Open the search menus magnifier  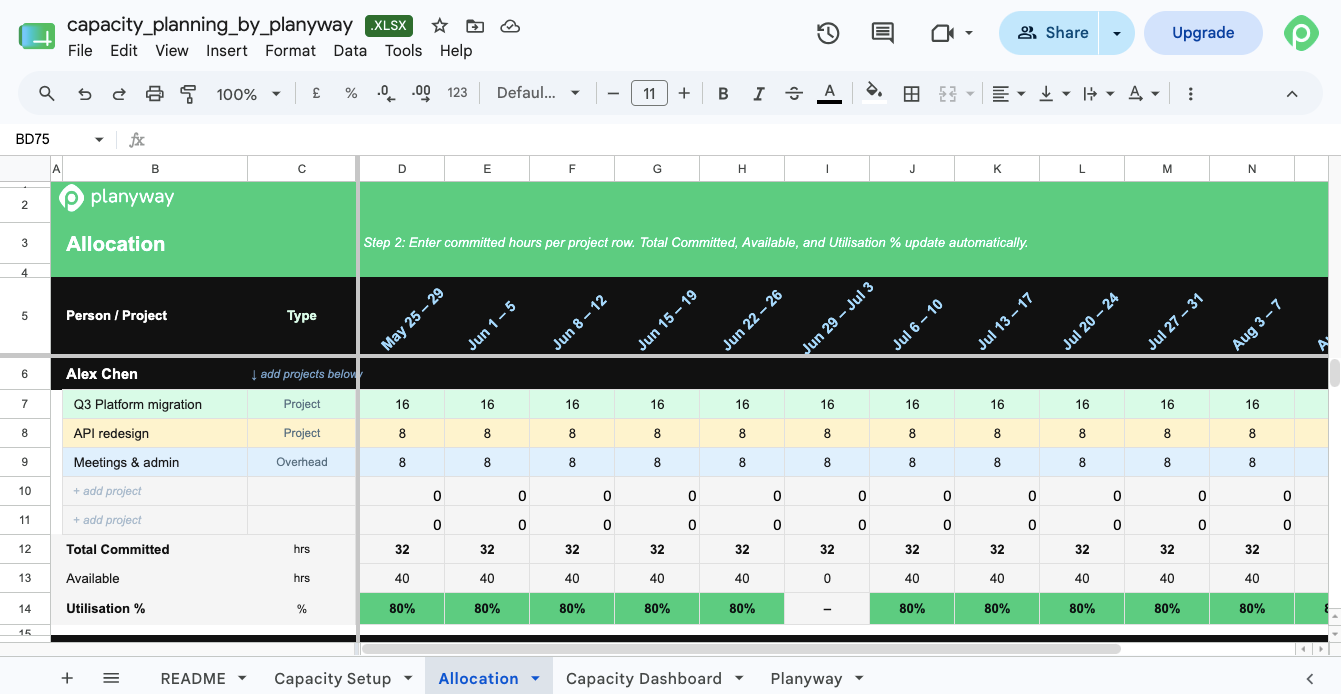tap(47, 93)
